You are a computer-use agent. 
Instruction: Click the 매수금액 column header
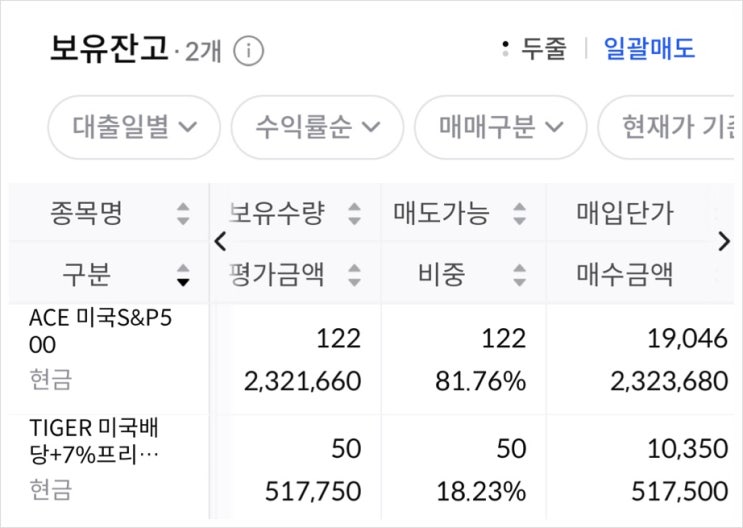click(x=625, y=275)
